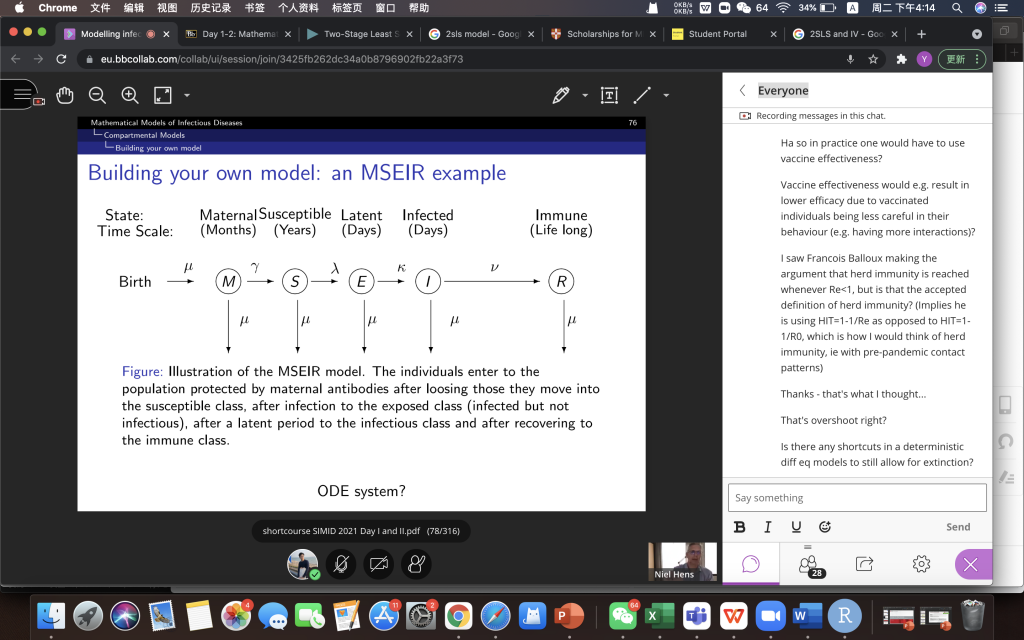Open the chat panel tab
The width and height of the screenshot is (1024, 640).
(x=751, y=564)
